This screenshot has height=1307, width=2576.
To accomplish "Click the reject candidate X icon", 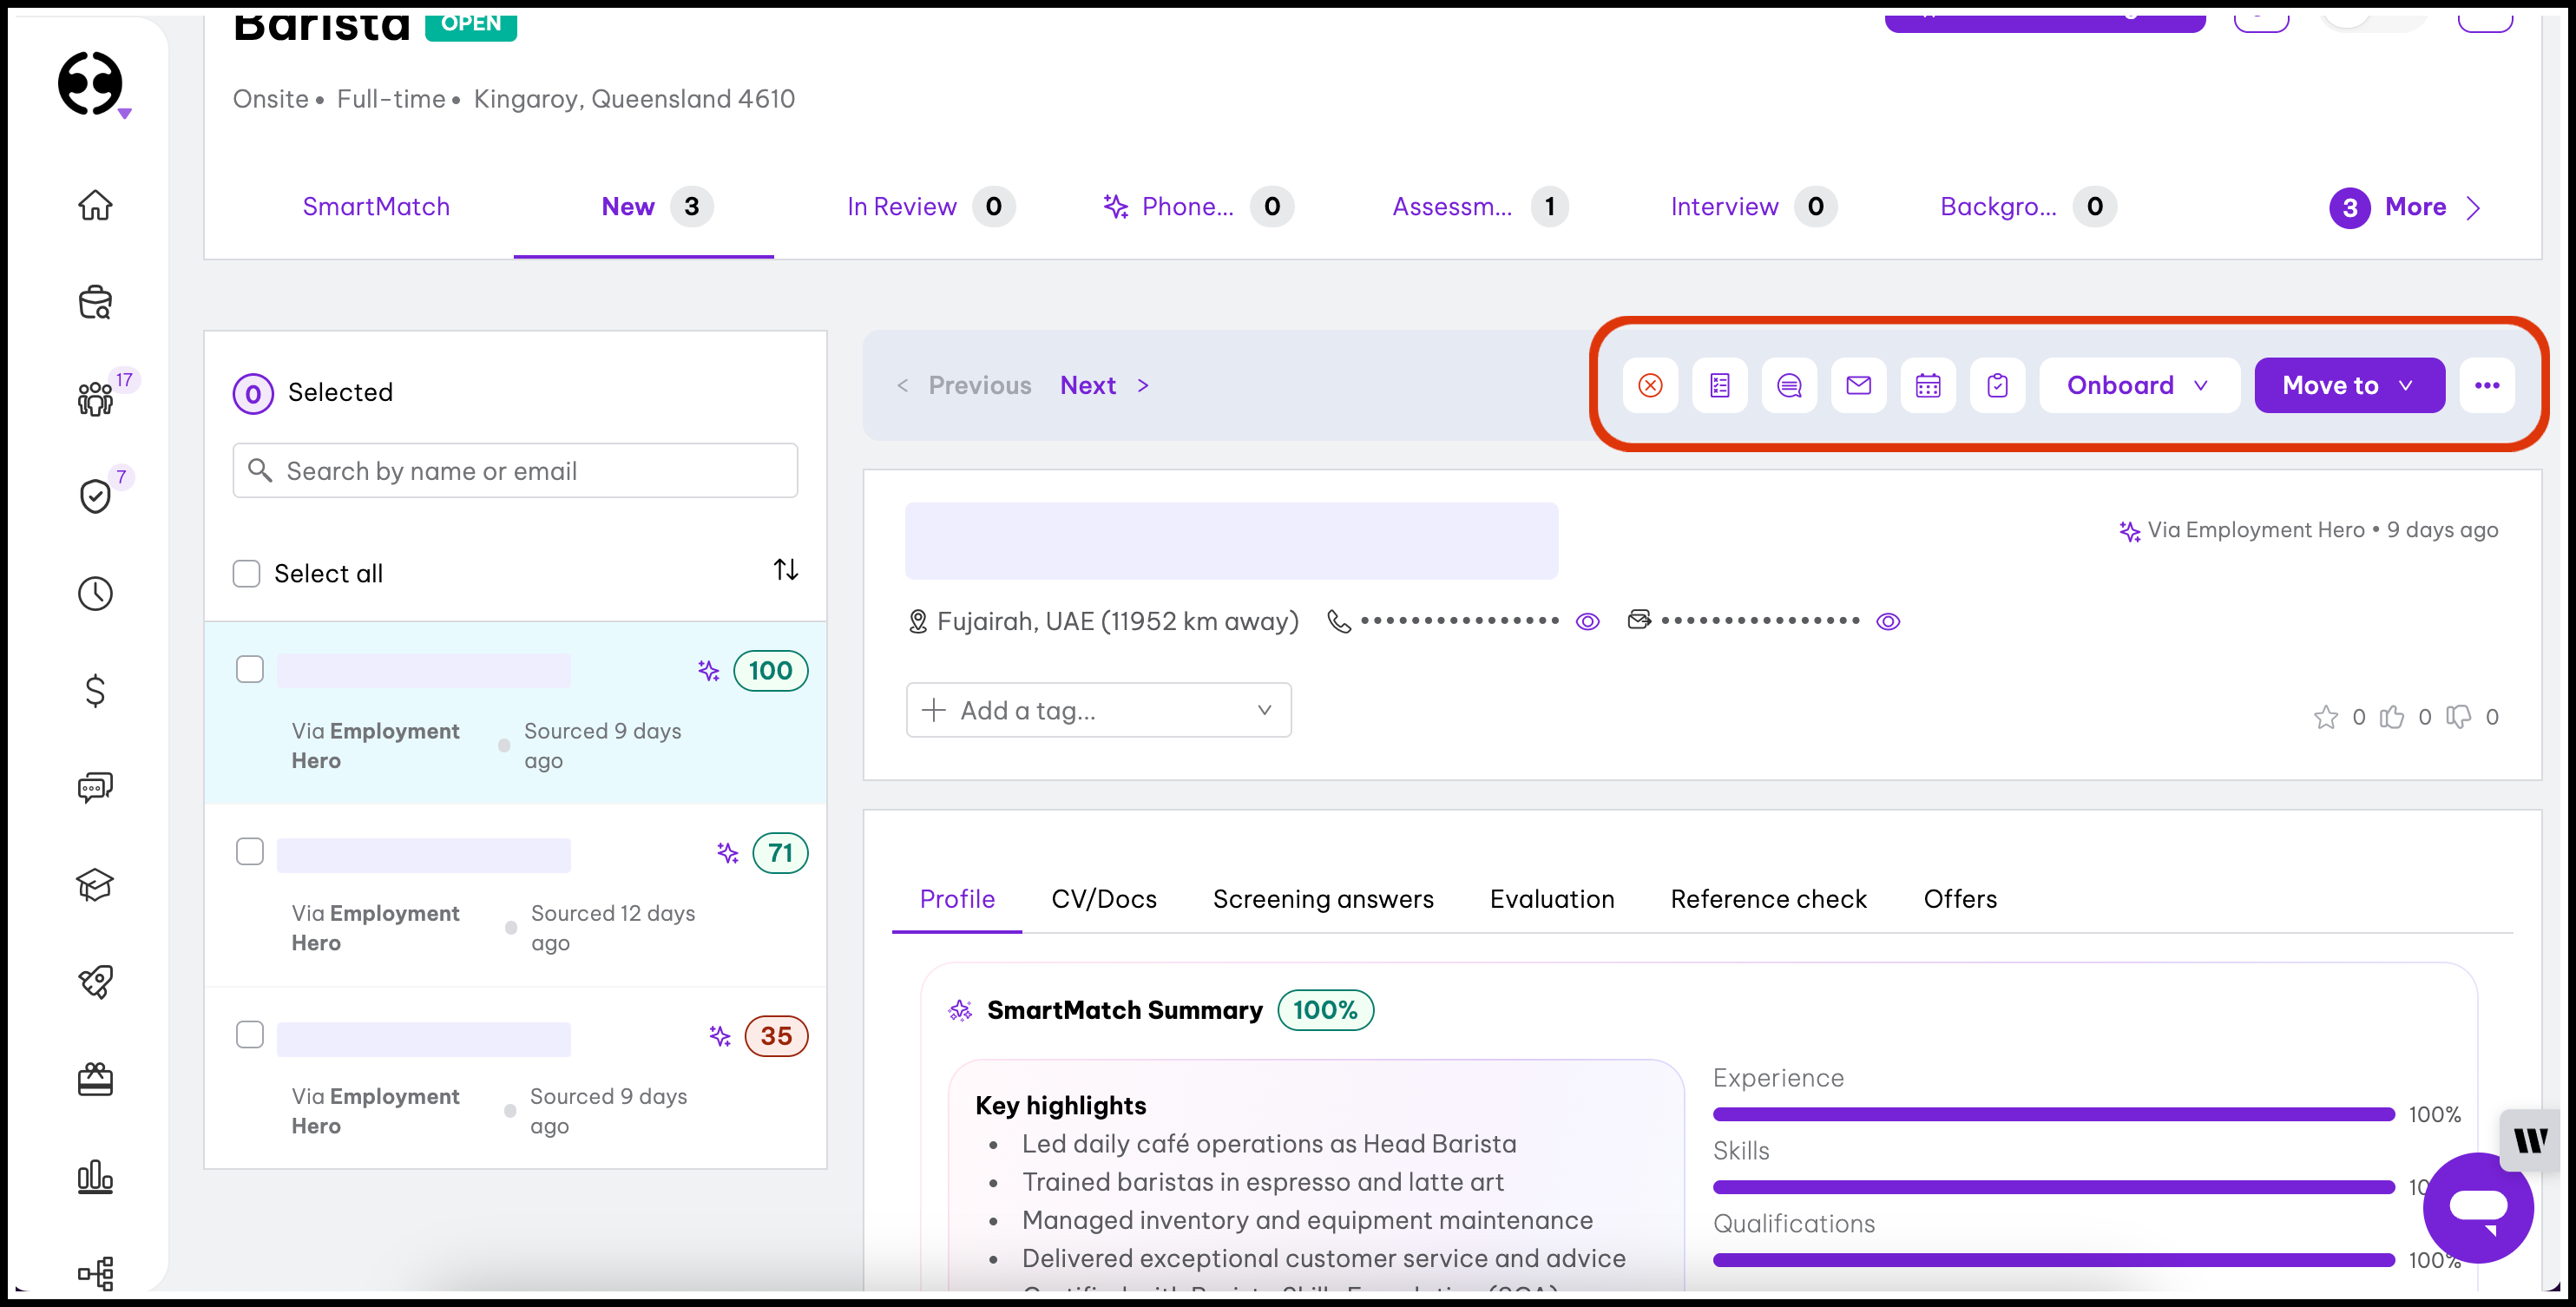I will coord(1650,385).
